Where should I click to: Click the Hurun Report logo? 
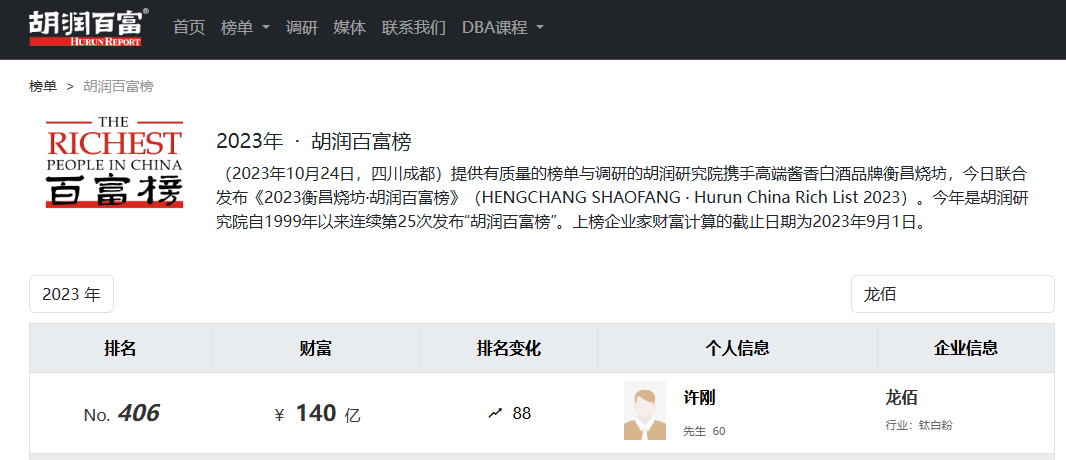pyautogui.click(x=88, y=27)
